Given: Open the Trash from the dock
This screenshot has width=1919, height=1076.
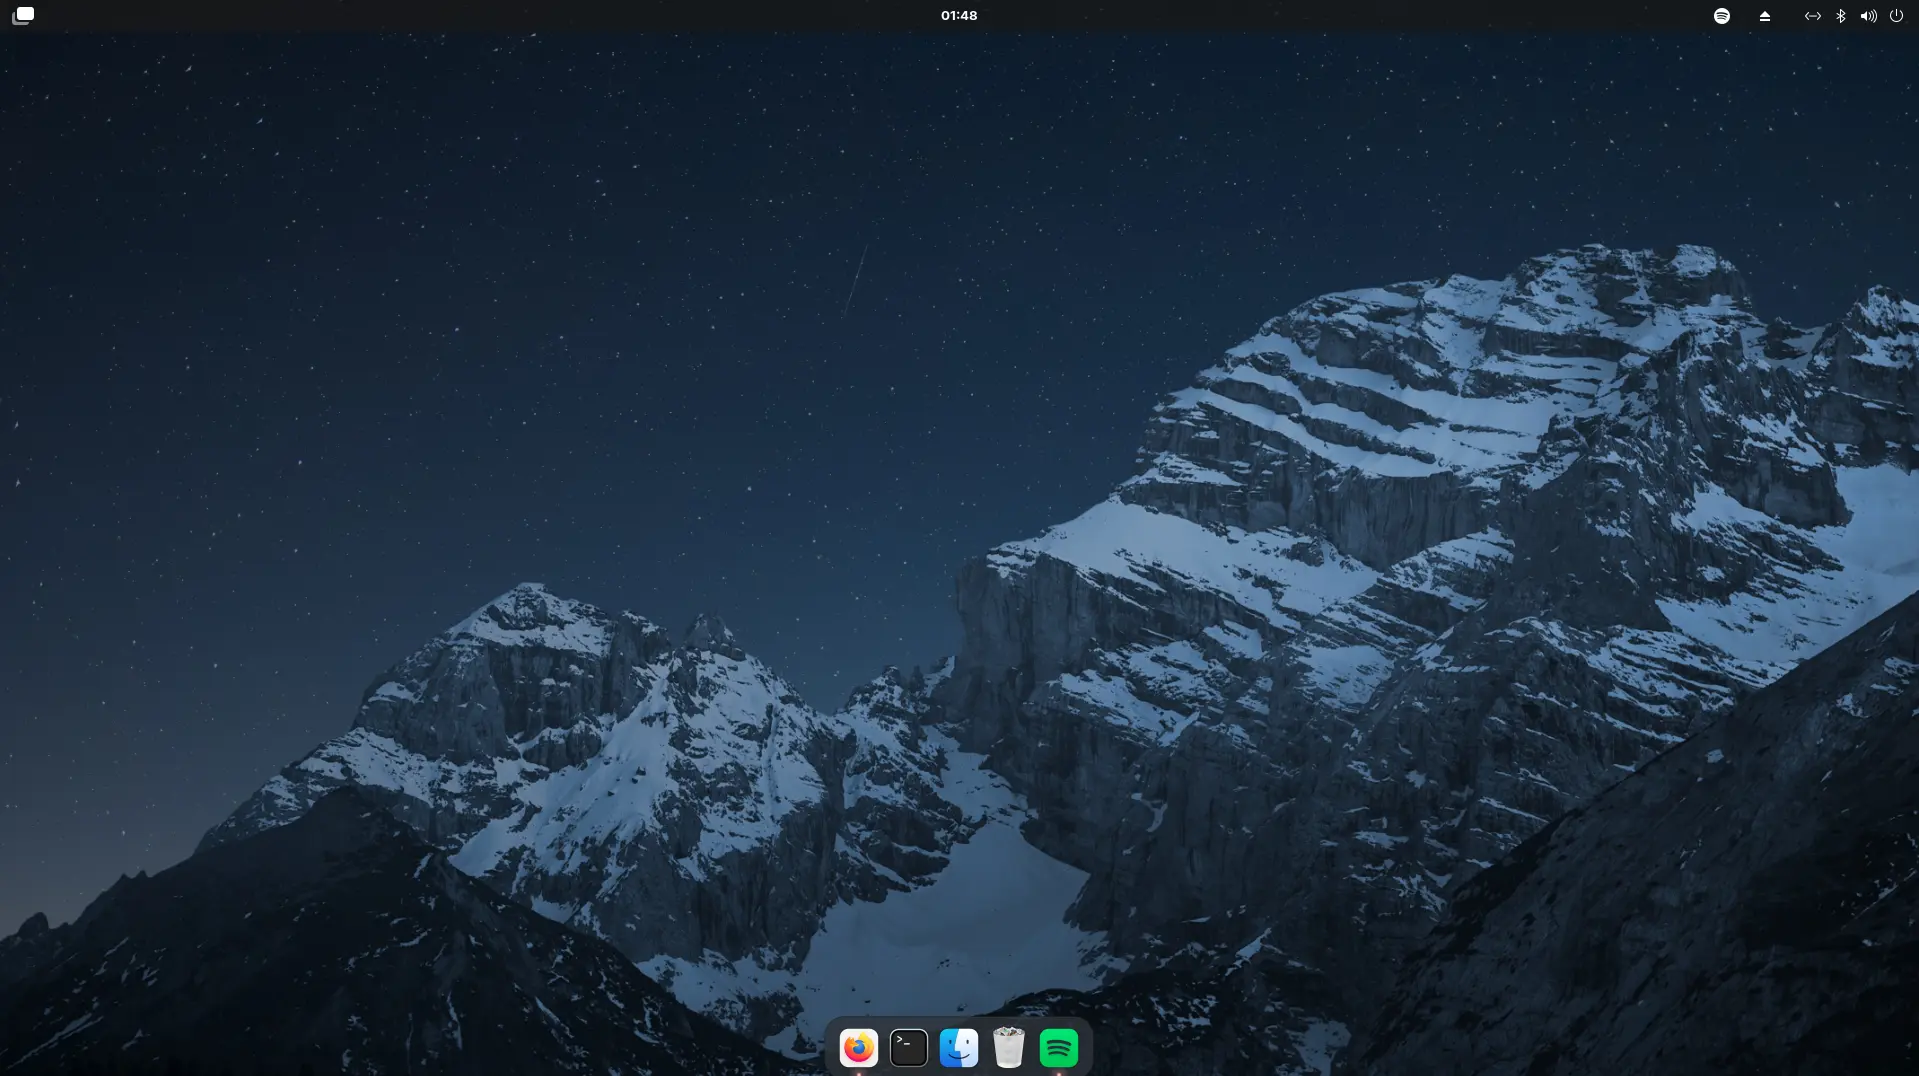Looking at the screenshot, I should (x=1008, y=1047).
